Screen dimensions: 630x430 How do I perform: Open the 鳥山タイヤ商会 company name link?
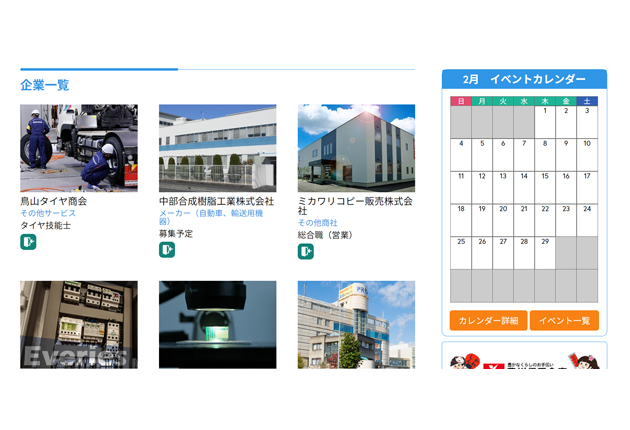pos(53,201)
